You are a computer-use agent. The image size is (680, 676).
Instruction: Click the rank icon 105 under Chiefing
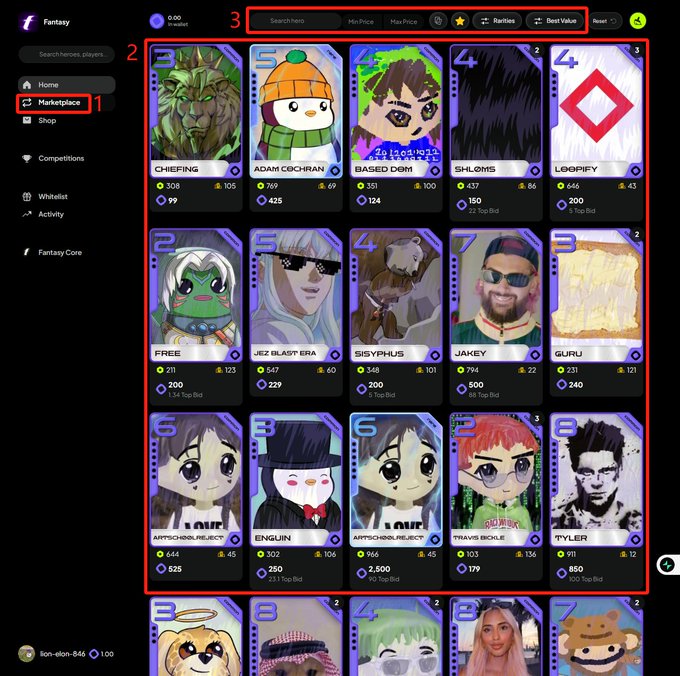pyautogui.click(x=225, y=186)
